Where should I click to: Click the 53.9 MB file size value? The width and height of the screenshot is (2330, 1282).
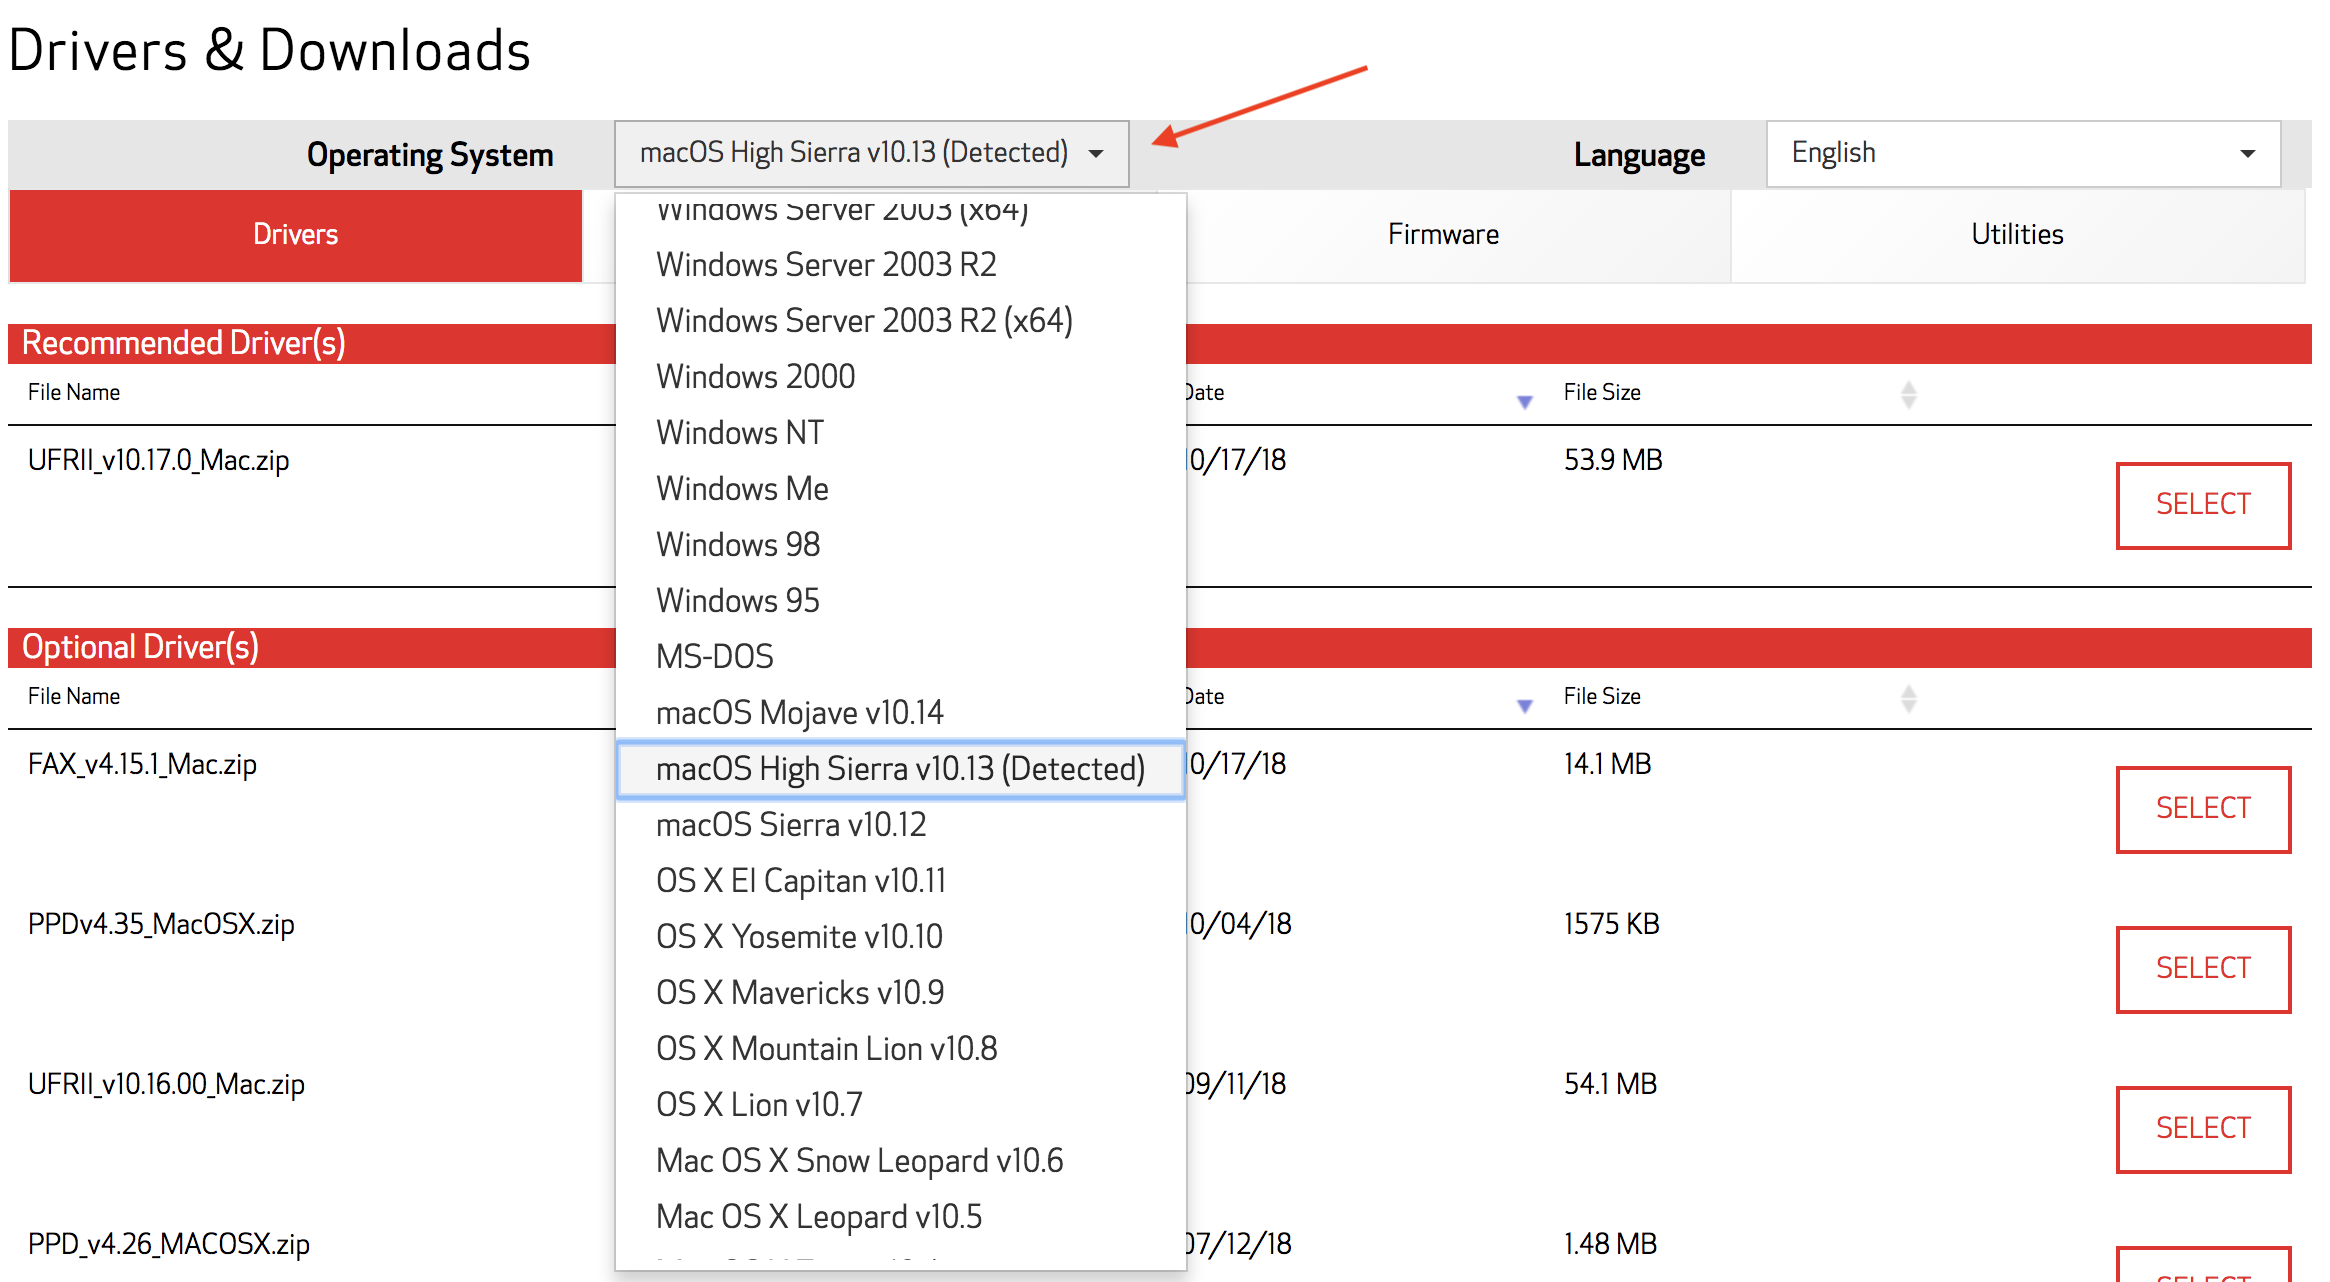pos(1613,460)
